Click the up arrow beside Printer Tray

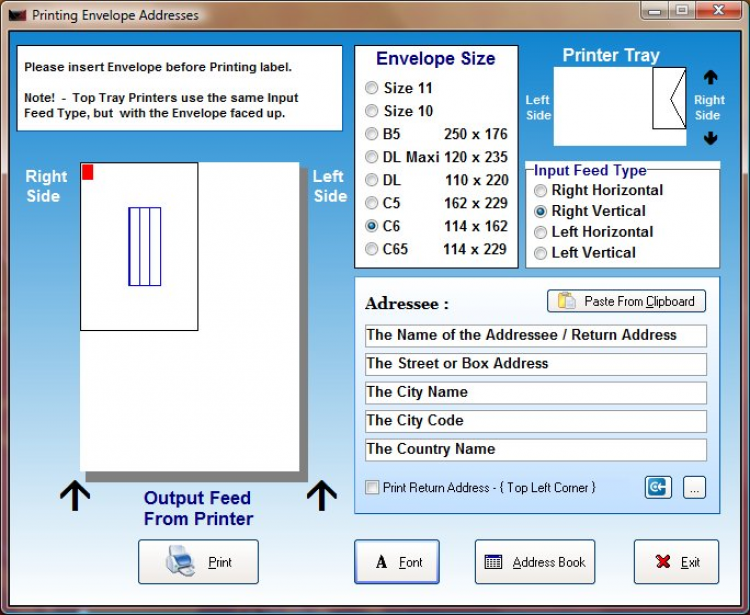tap(710, 77)
